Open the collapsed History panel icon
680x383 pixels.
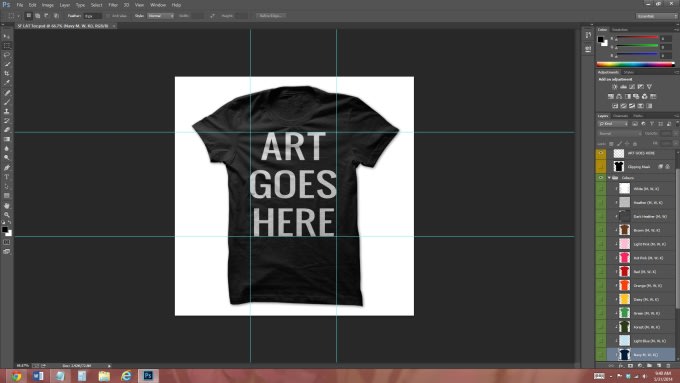[588, 35]
